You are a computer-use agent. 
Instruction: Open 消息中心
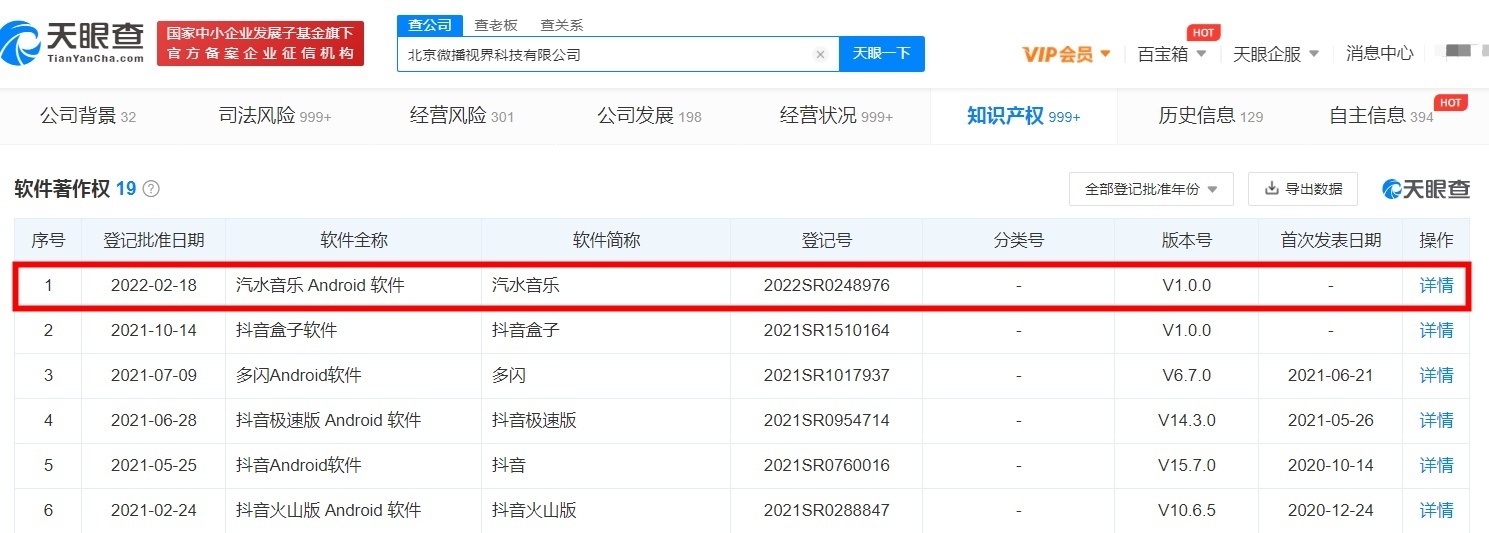click(1380, 54)
